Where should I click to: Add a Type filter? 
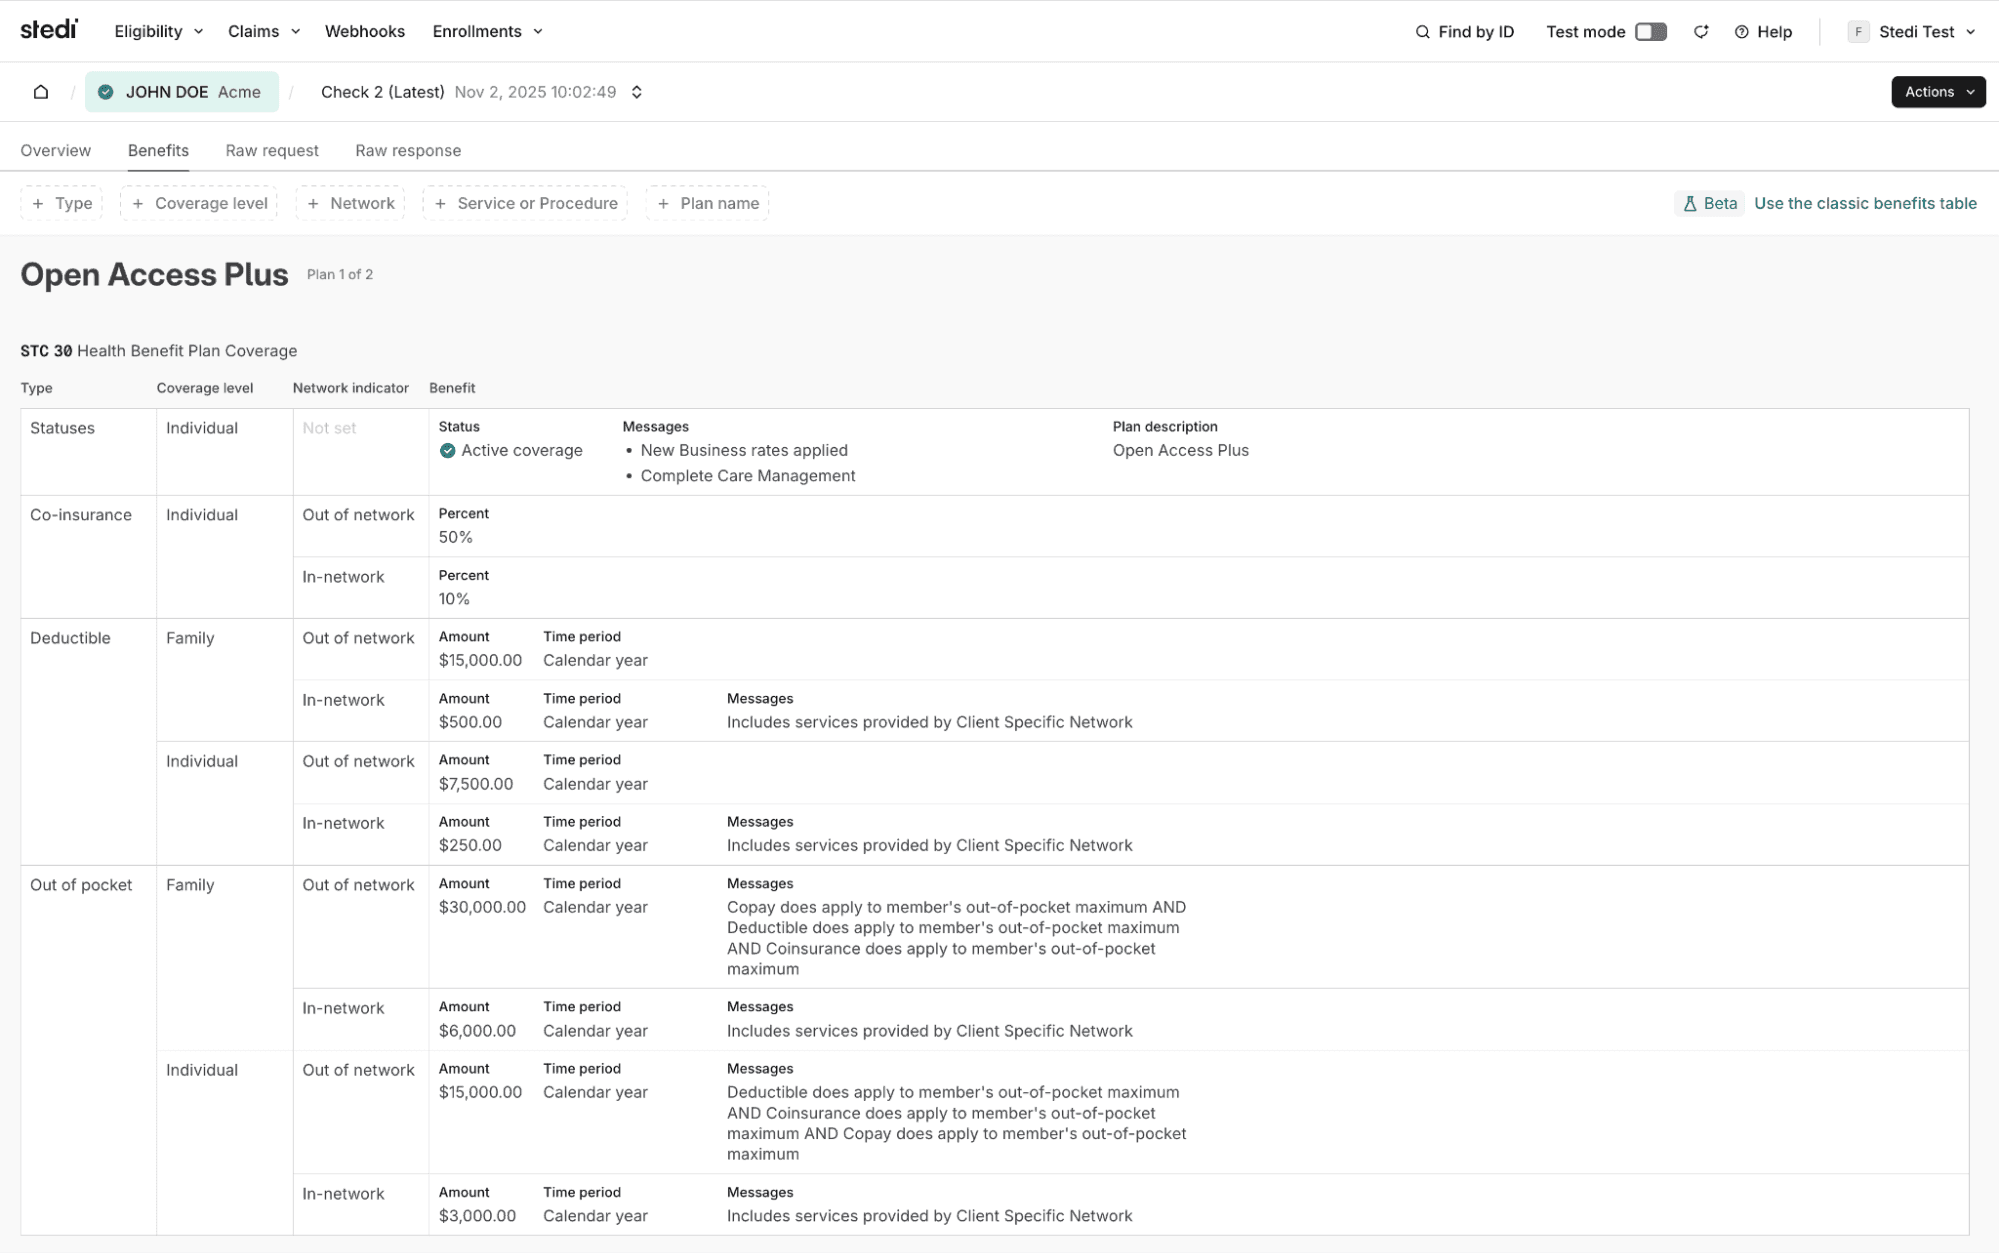pos(61,204)
